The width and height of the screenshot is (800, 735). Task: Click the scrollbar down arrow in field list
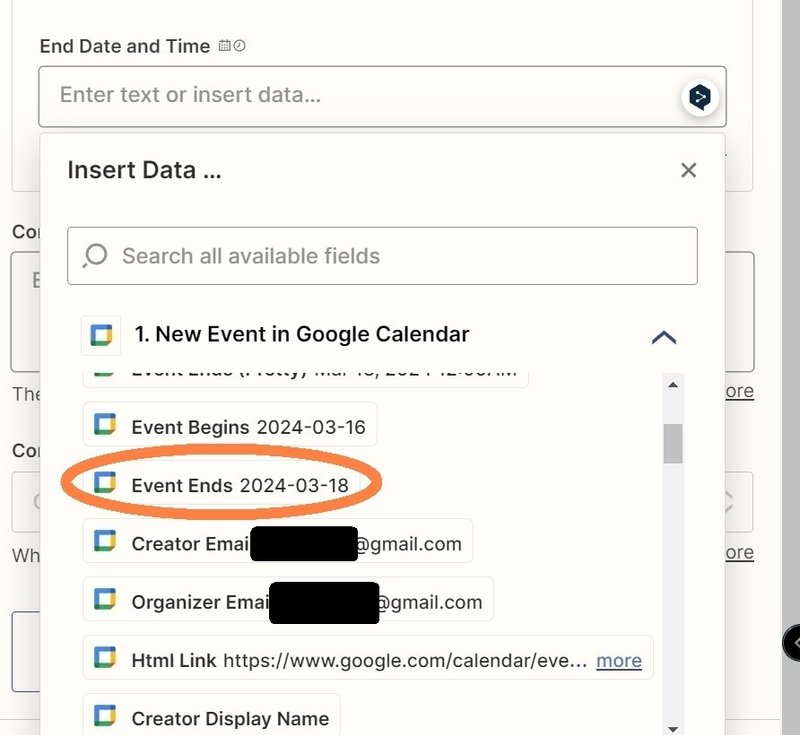point(673,728)
